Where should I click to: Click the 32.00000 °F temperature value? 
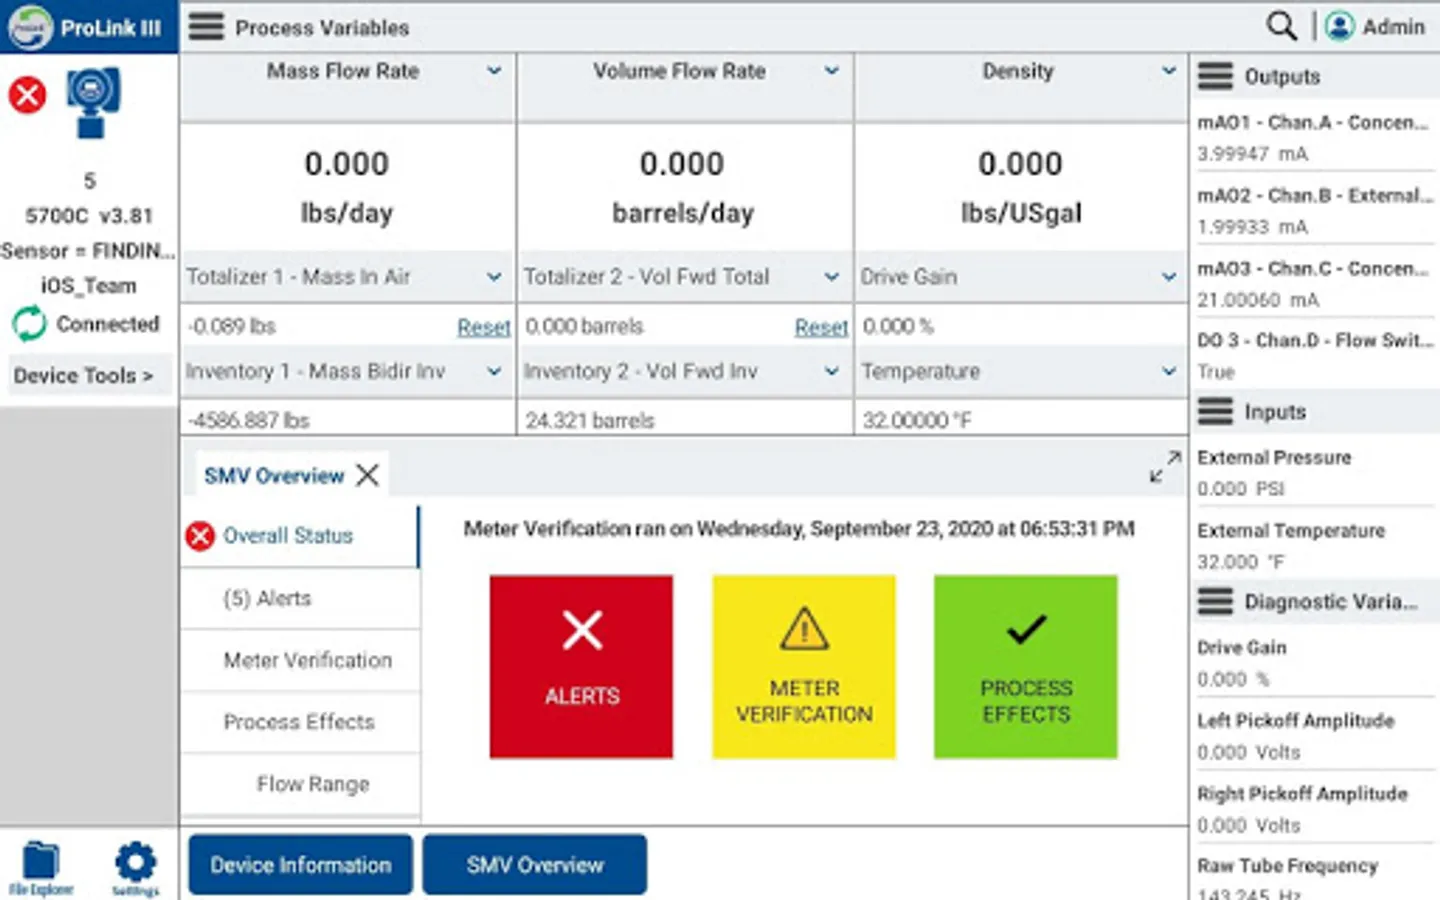pyautogui.click(x=917, y=421)
